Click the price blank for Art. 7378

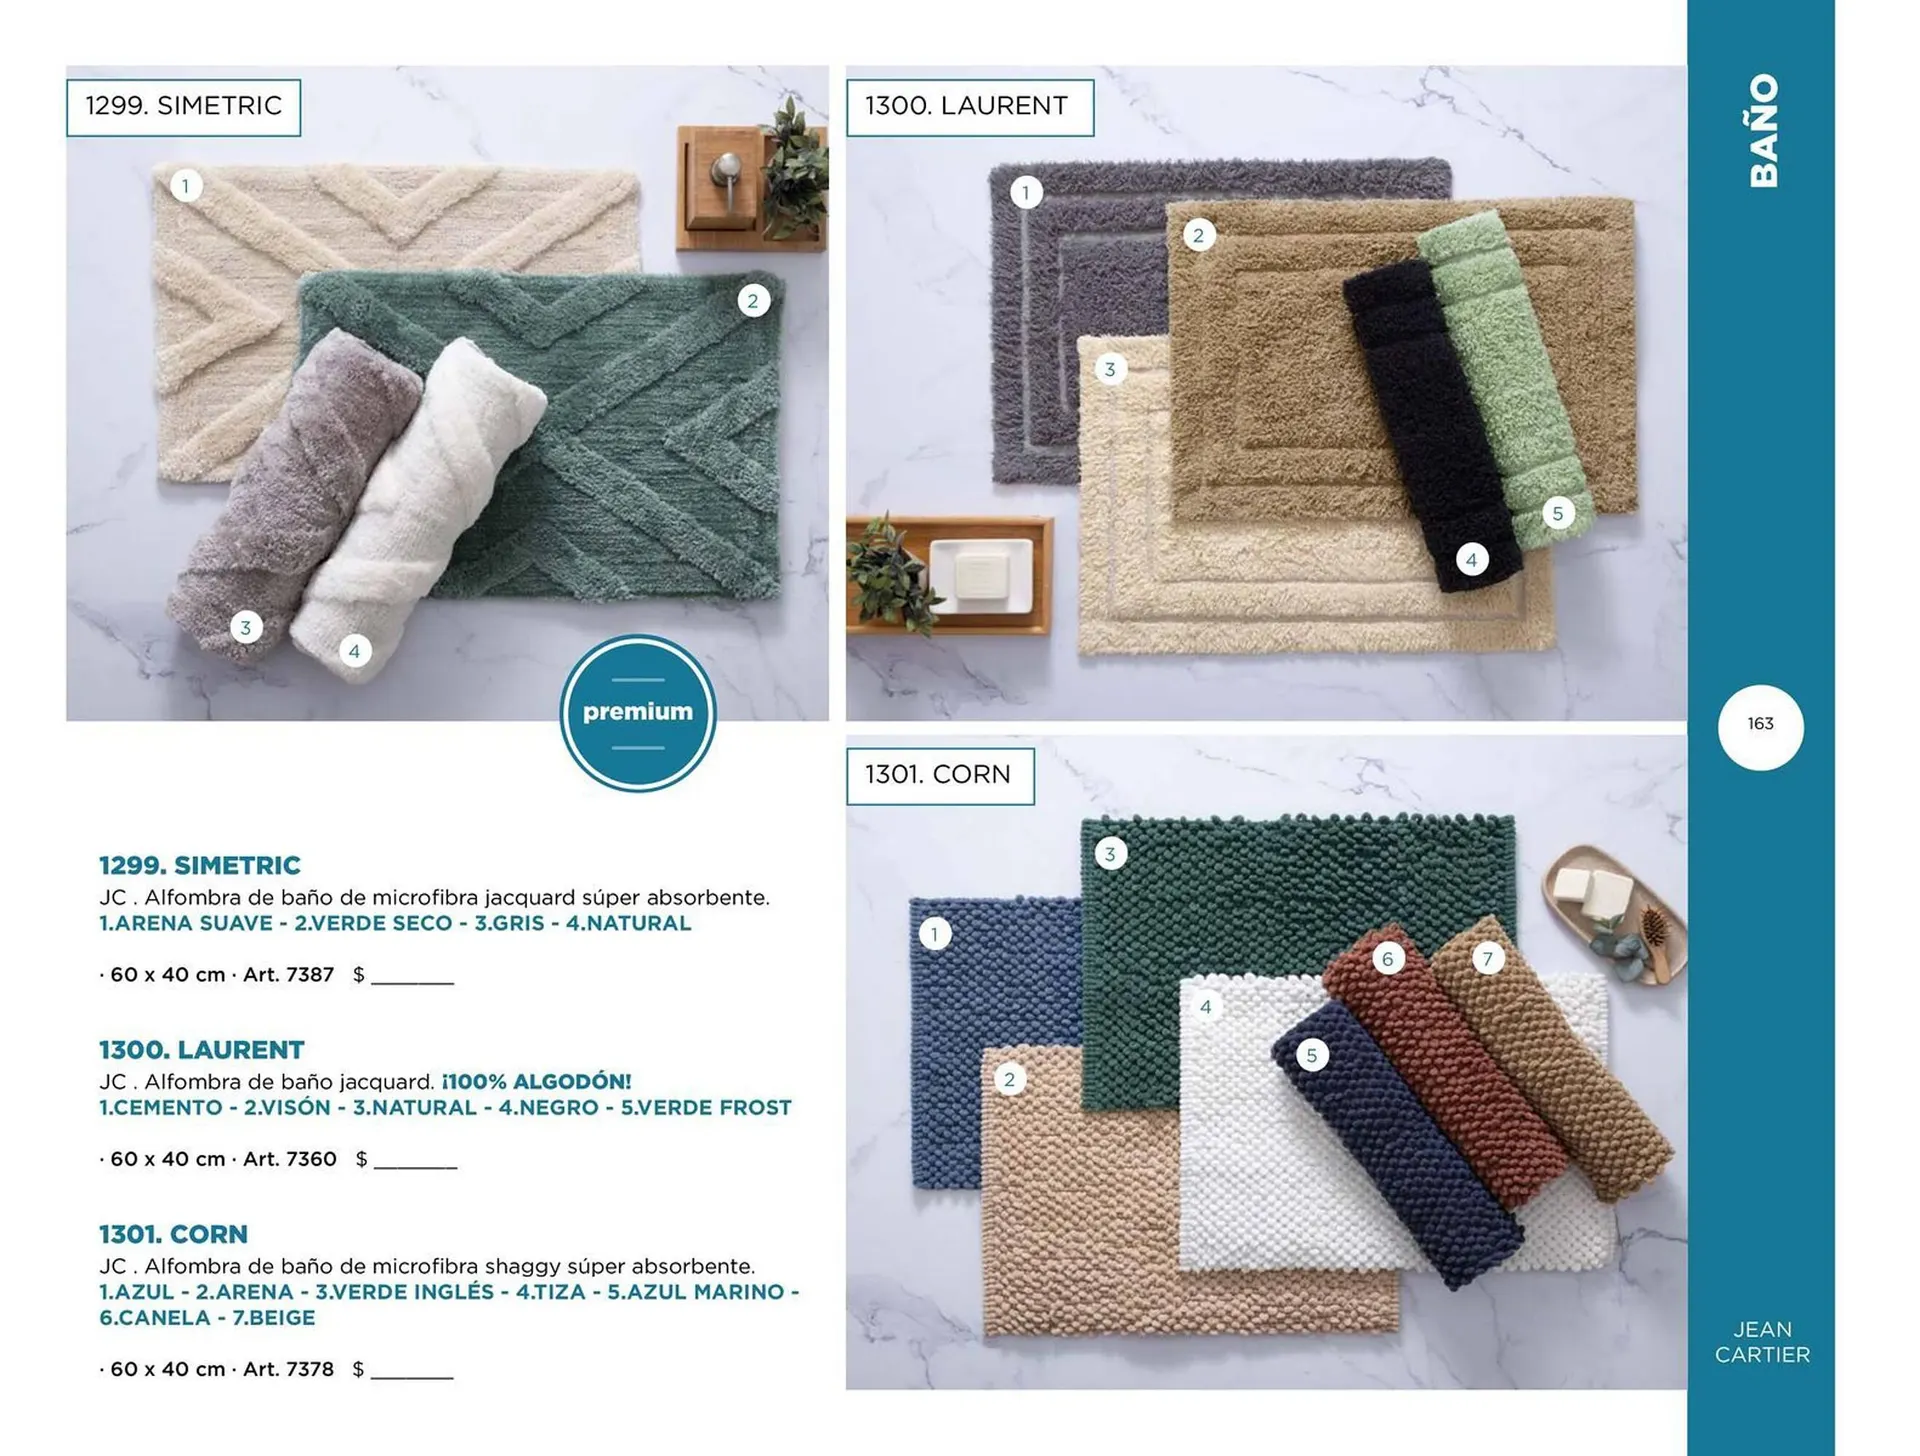(x=412, y=1371)
